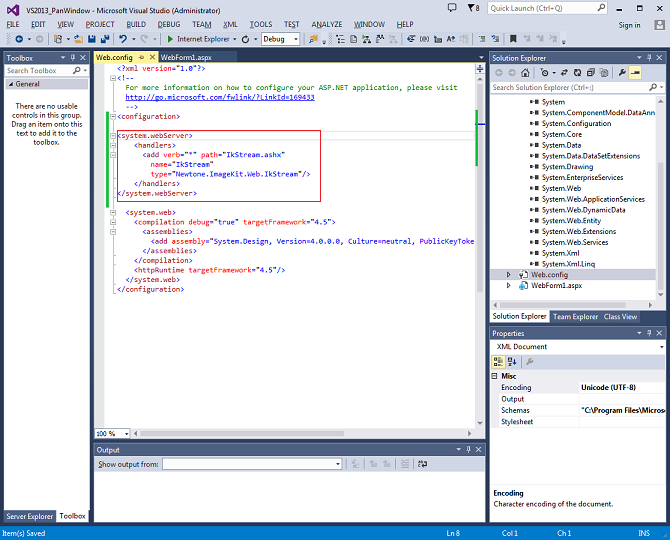Refresh the Solution Explorer tree
670x540 pixels.
577,73
